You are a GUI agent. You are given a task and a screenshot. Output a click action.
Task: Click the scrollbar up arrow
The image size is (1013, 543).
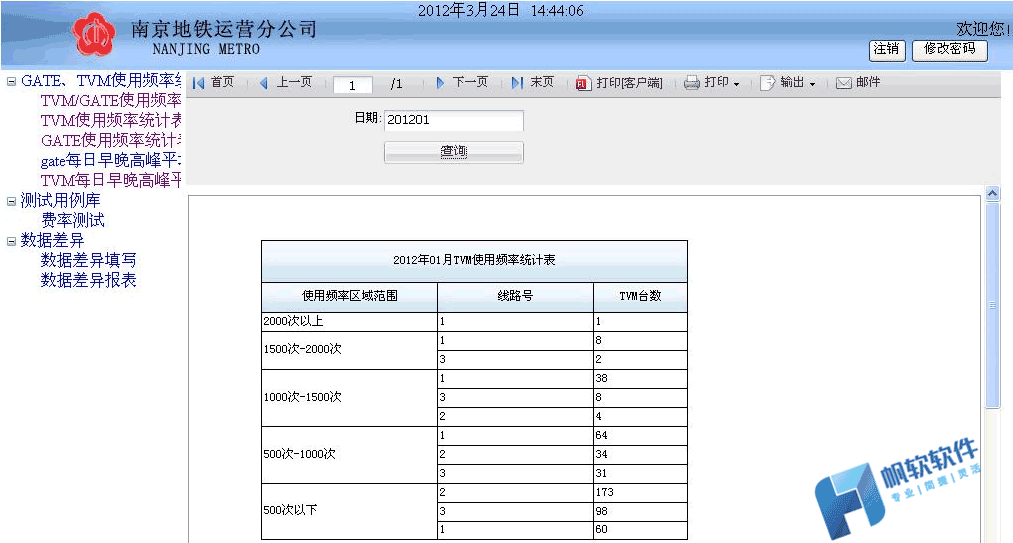[992, 193]
